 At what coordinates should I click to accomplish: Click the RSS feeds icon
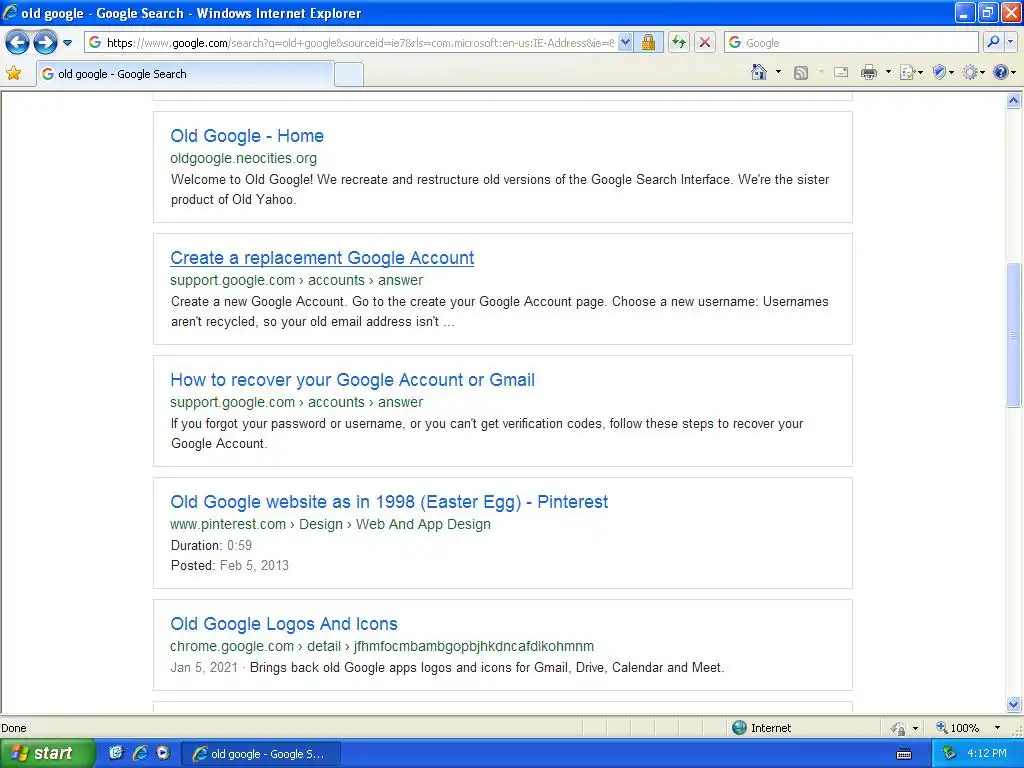pos(801,72)
